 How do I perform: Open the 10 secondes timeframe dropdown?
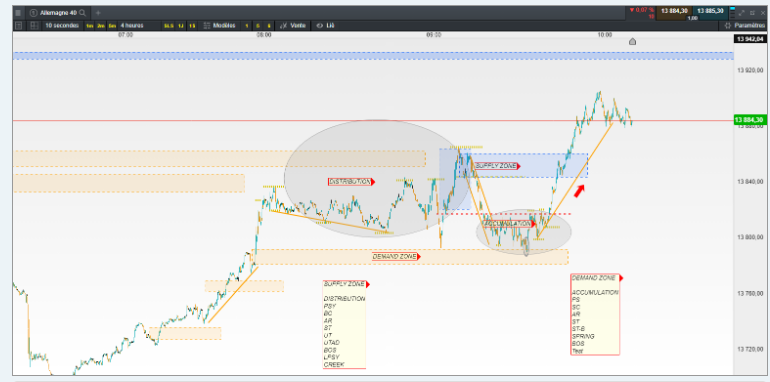pyautogui.click(x=62, y=25)
